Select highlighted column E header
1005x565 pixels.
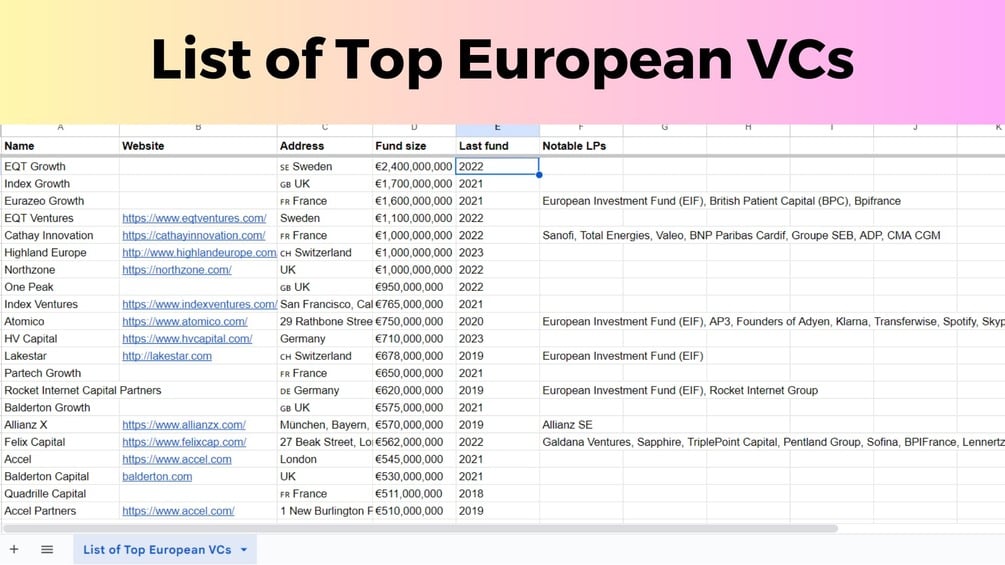(497, 128)
